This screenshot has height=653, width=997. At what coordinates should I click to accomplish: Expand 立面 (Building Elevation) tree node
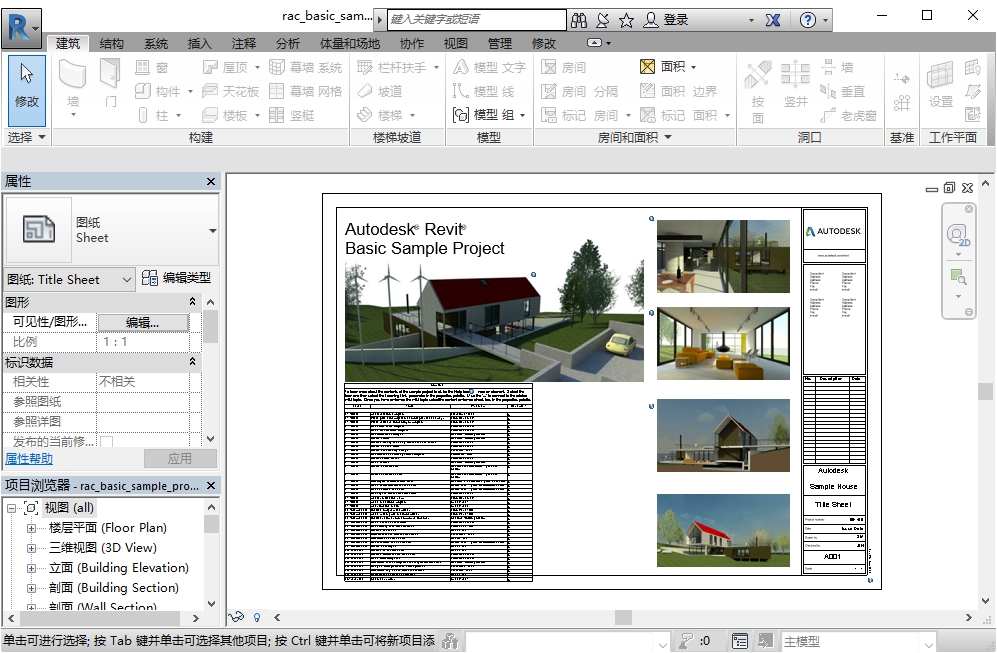(x=31, y=568)
